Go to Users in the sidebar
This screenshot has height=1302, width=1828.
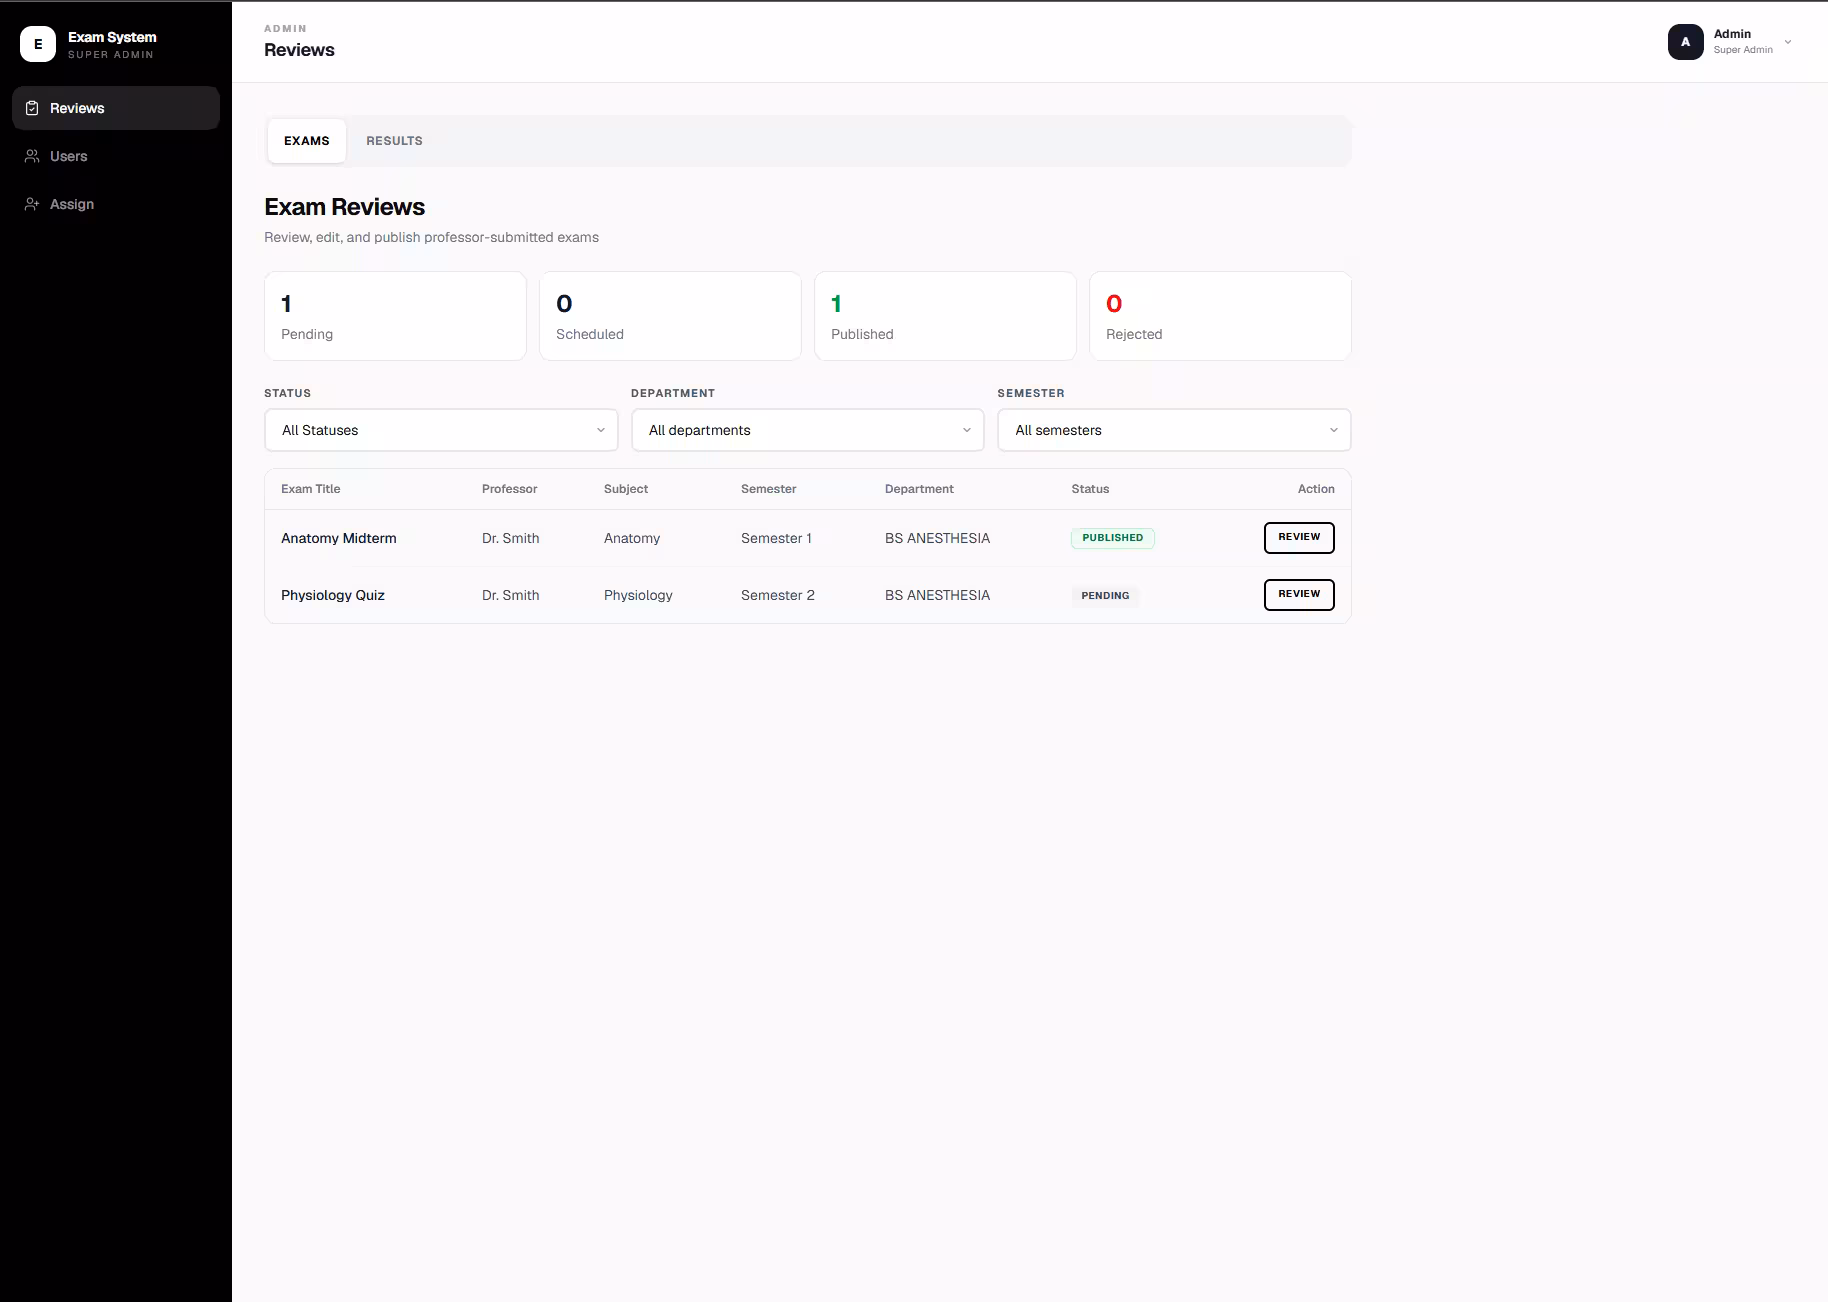click(116, 156)
